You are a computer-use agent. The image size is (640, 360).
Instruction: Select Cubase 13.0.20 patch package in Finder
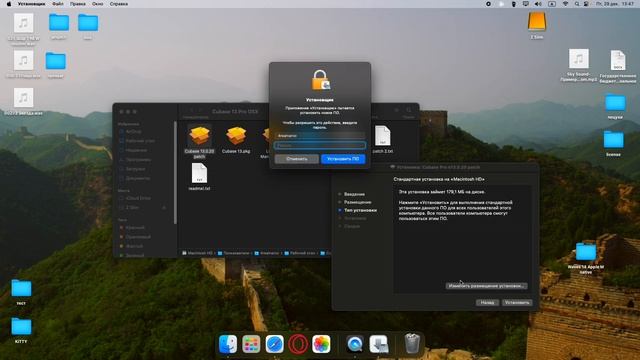pos(199,141)
